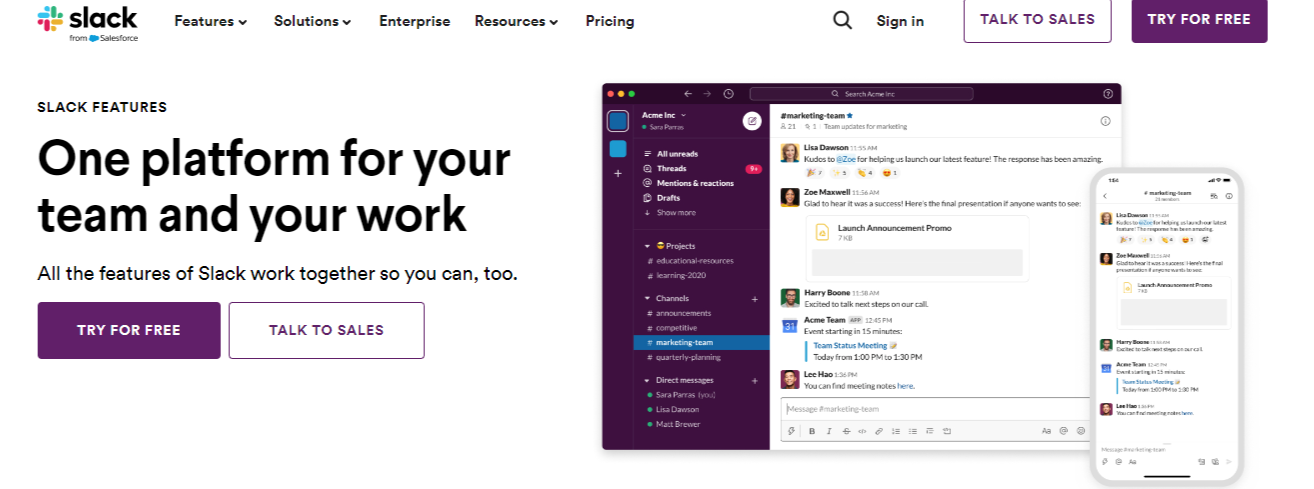Viewport: 1314px width, 489px height.
Task: Click the ordered list icon in composer
Action: (896, 431)
